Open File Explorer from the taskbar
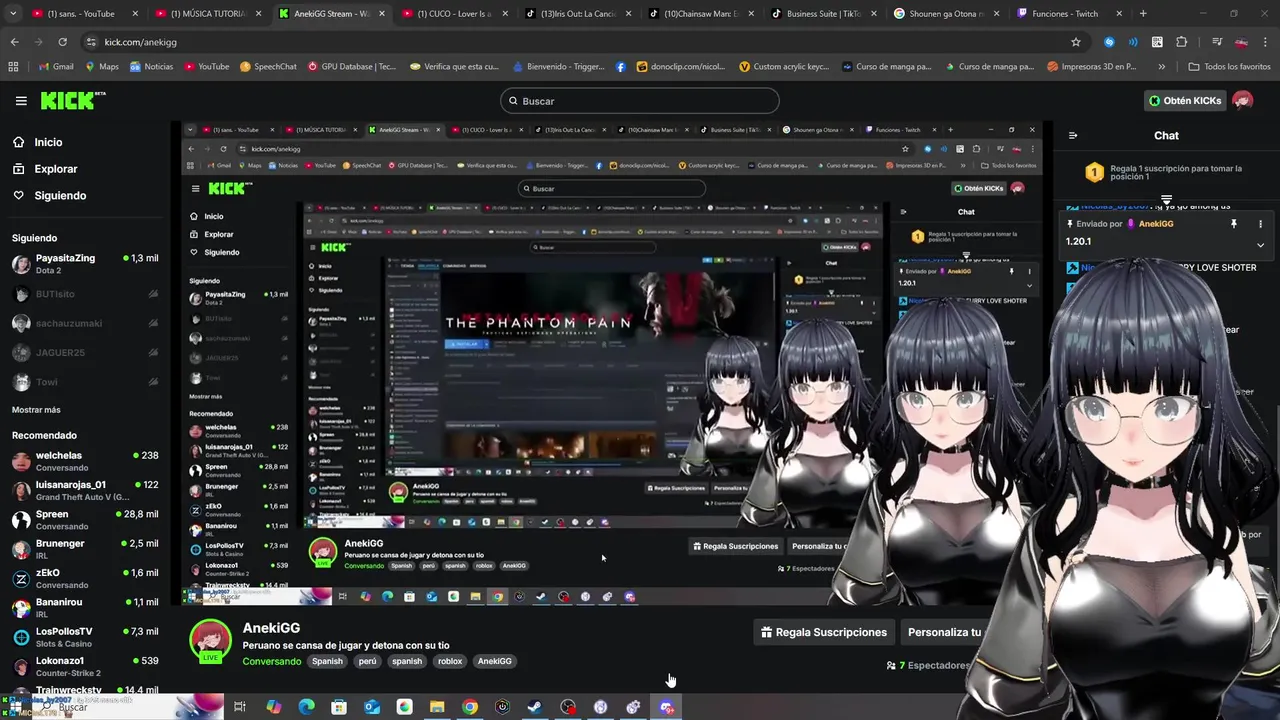 pyautogui.click(x=437, y=707)
